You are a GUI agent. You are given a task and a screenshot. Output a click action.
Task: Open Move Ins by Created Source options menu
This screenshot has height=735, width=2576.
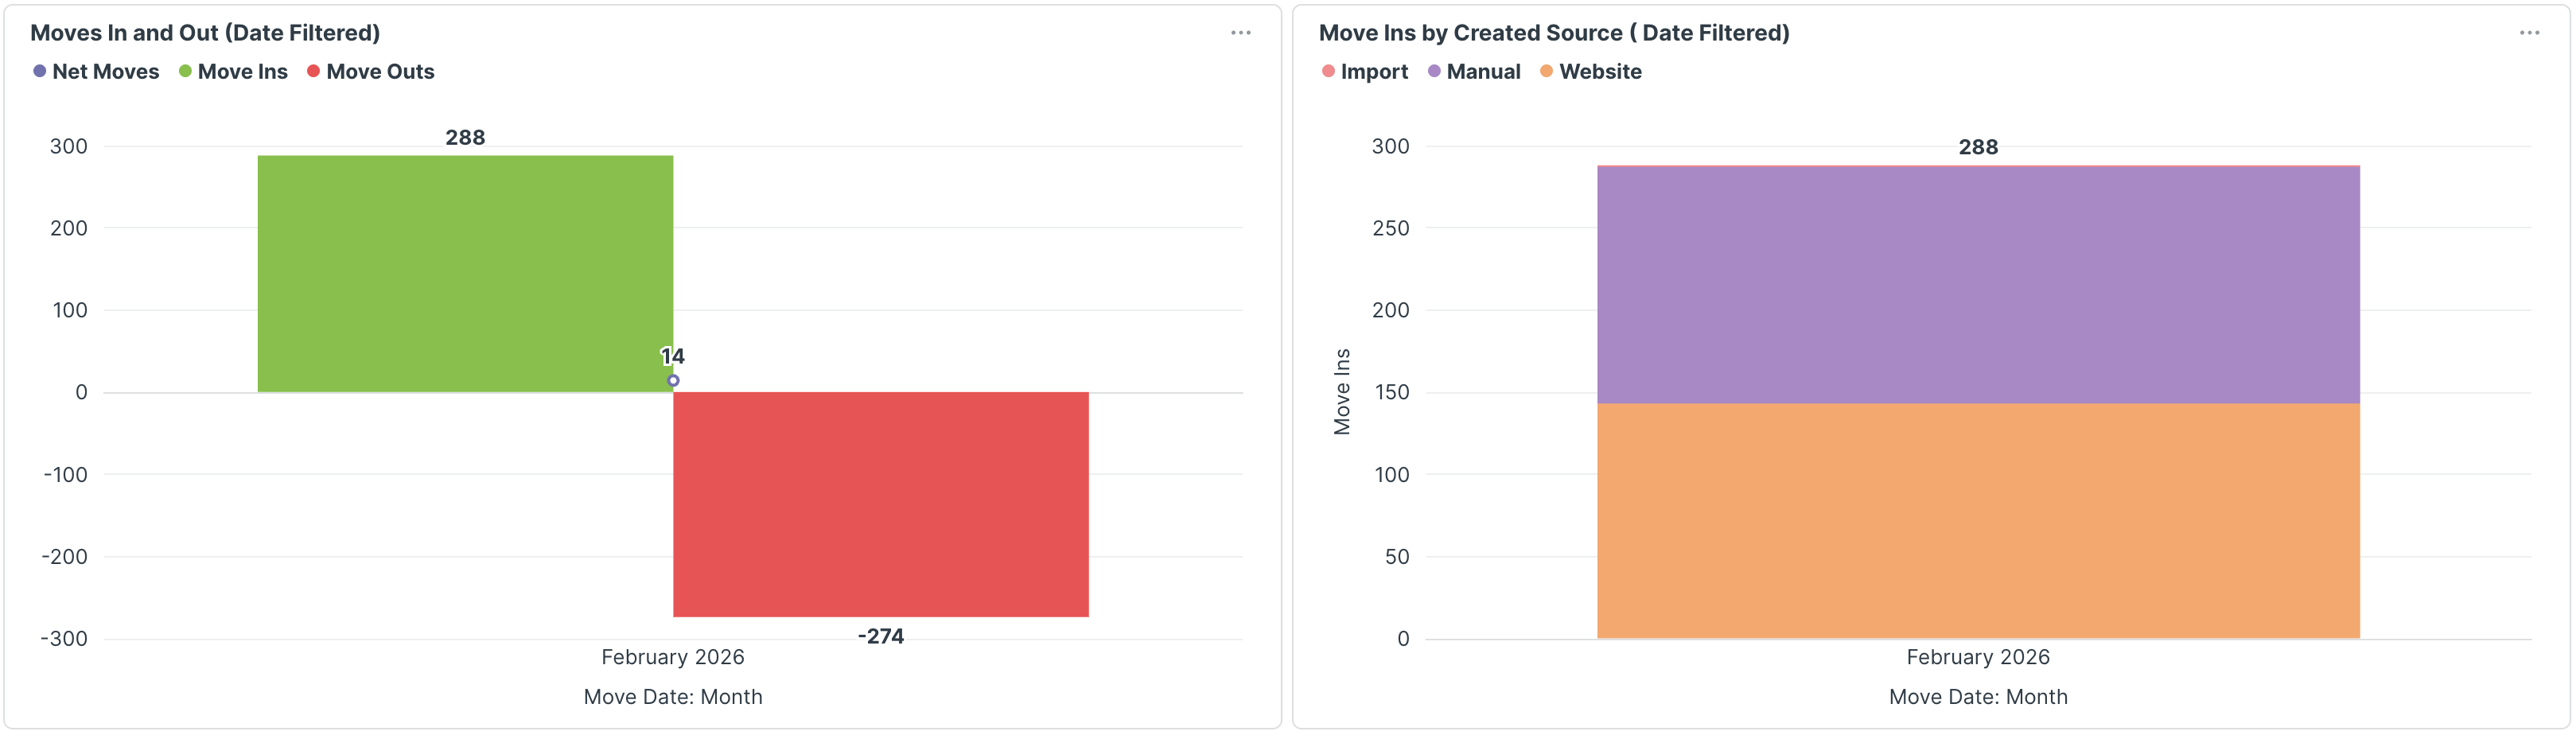click(x=2529, y=33)
